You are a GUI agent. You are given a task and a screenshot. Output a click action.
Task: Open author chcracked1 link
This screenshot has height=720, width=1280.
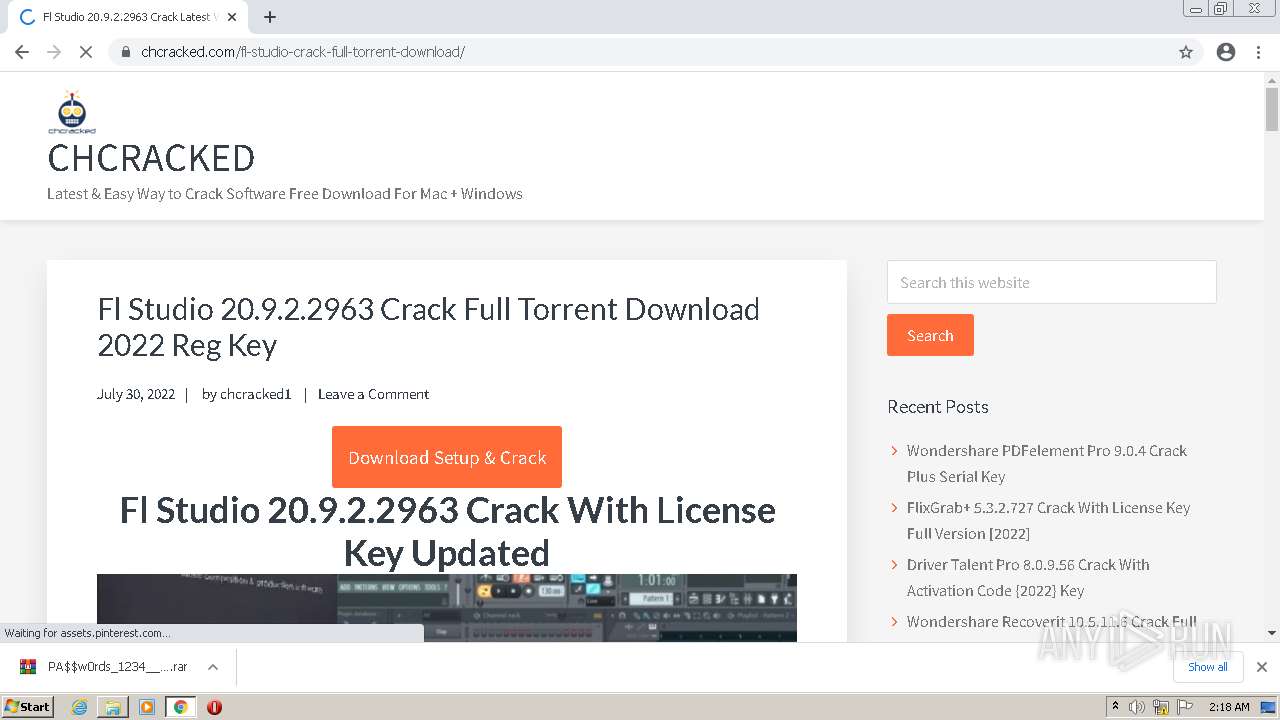point(256,394)
